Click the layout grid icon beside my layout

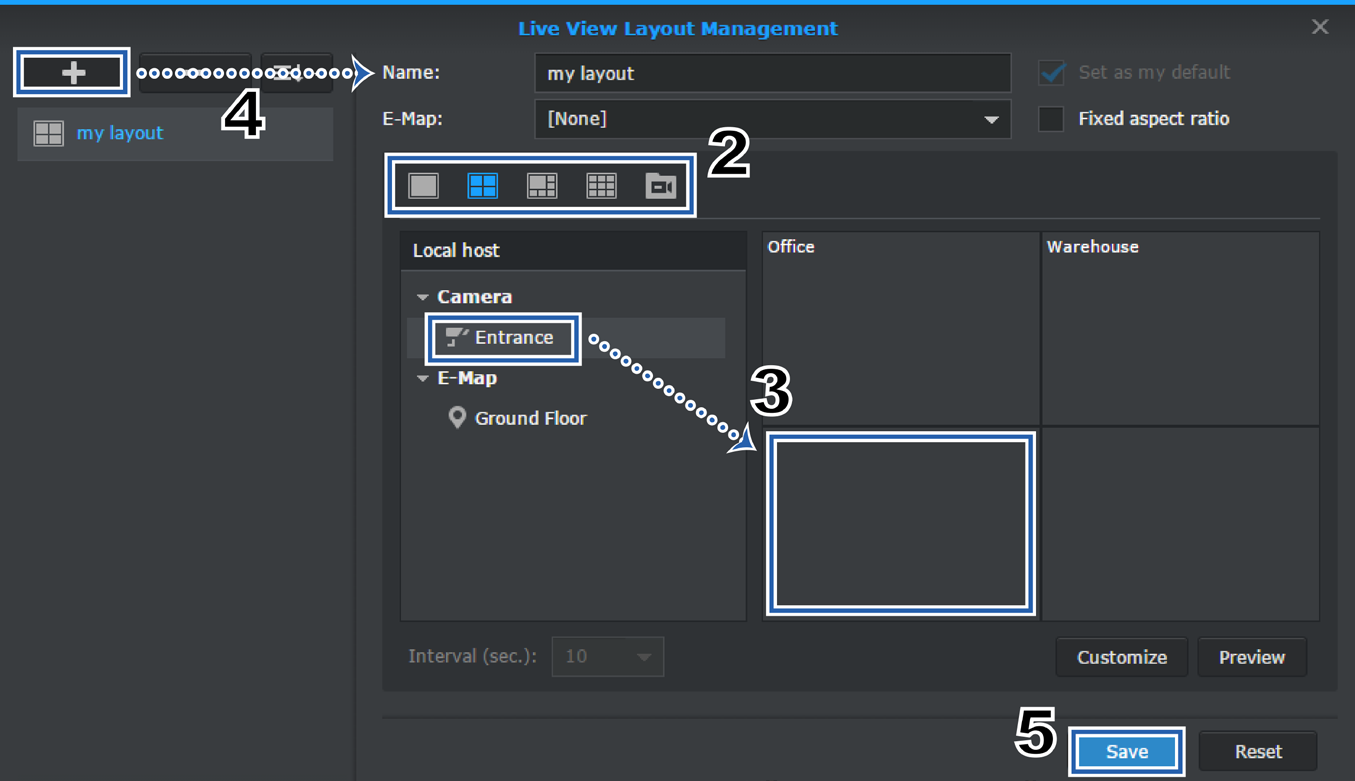48,133
